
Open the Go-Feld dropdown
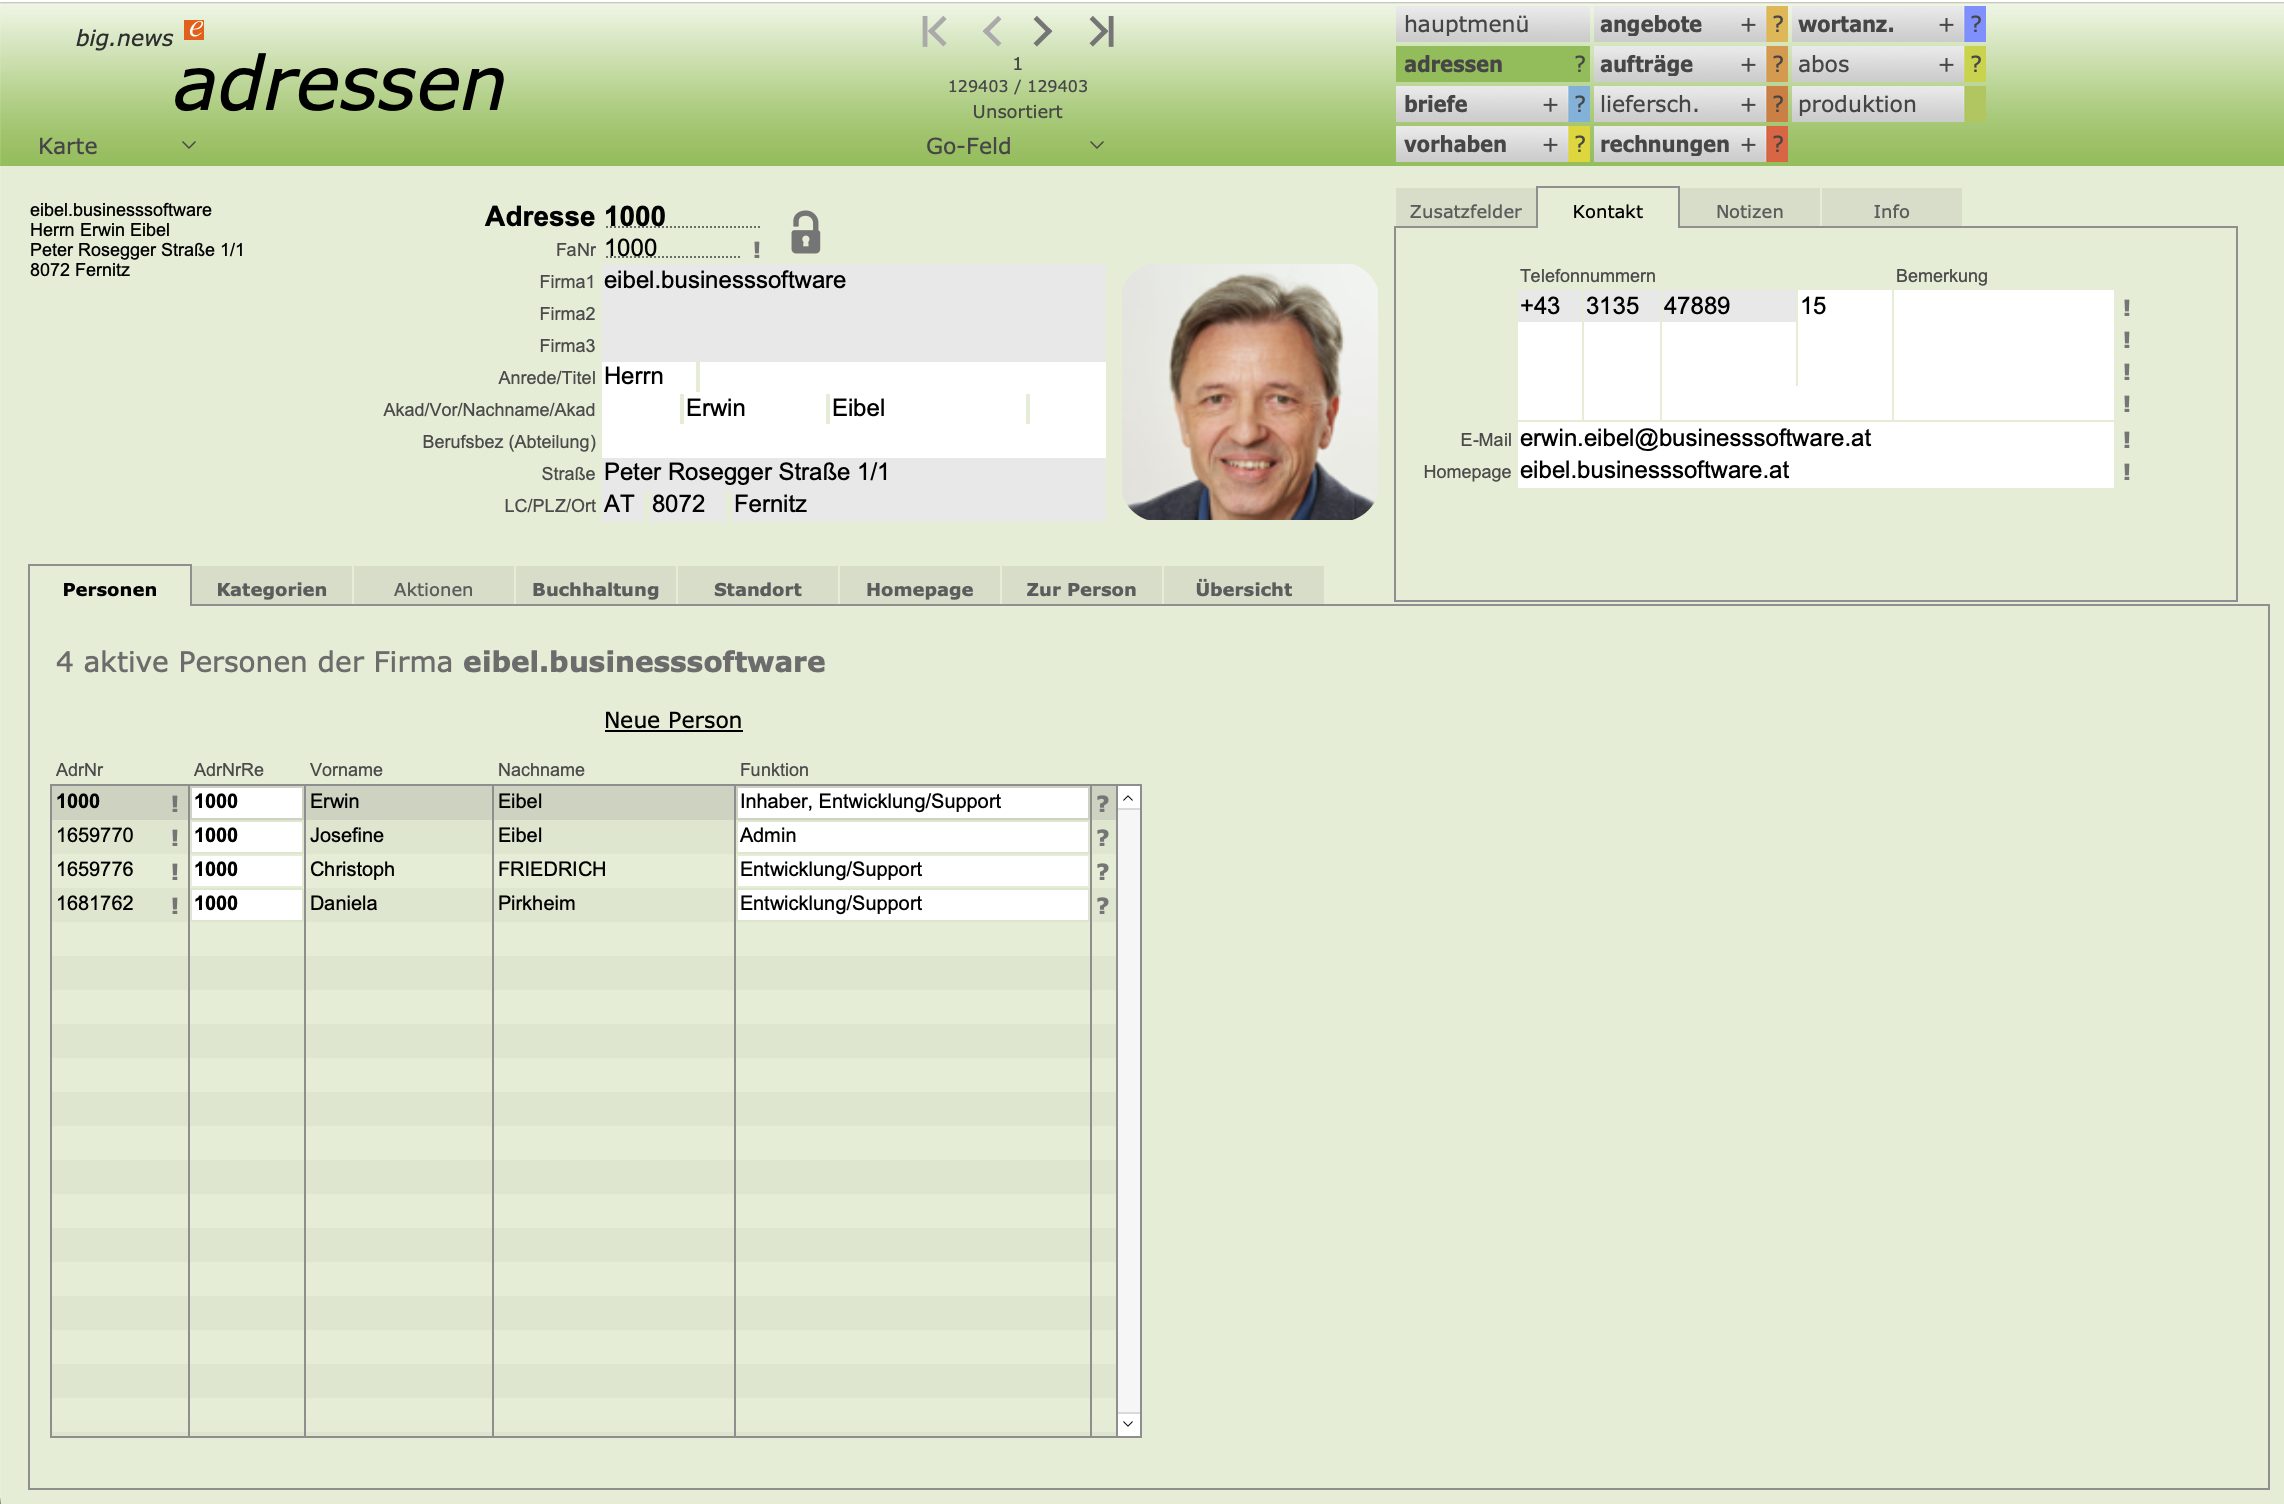pos(1016,146)
